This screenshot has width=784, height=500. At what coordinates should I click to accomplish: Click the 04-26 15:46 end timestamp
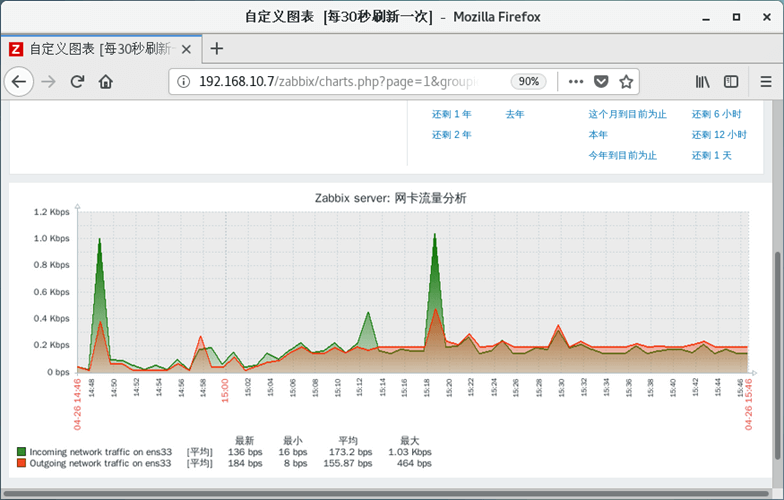tap(748, 404)
